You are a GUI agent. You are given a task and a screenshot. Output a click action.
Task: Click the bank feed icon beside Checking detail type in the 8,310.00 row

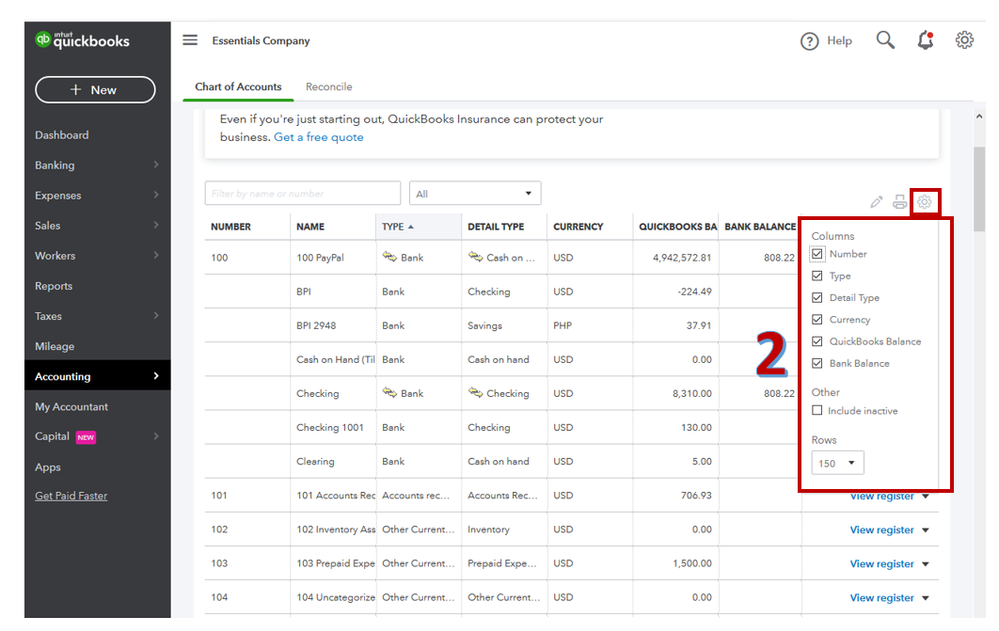tap(475, 393)
